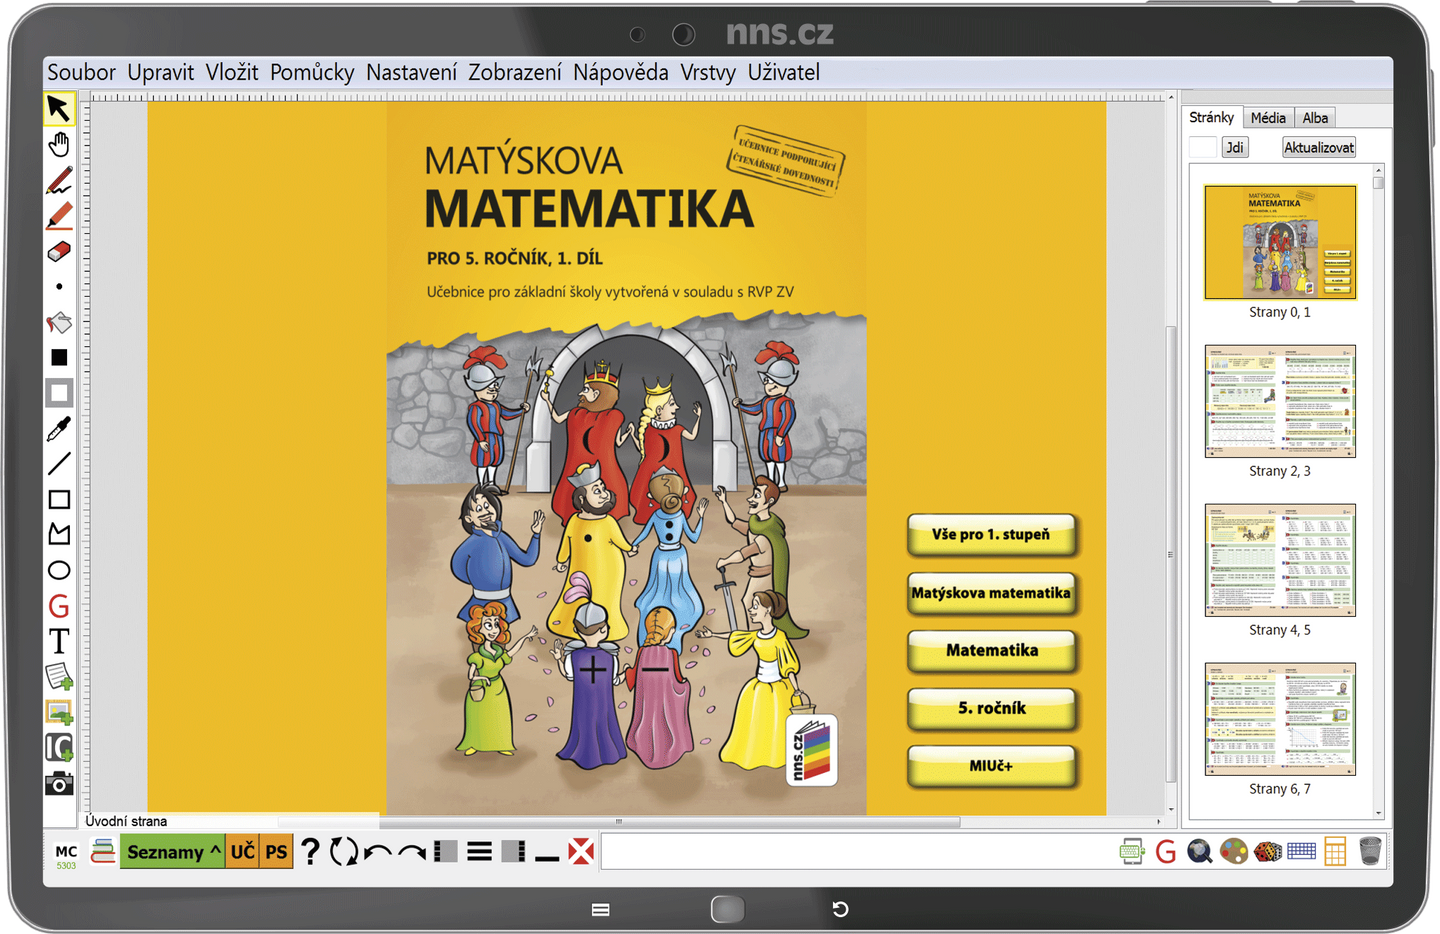Select the eraser tool
This screenshot has width=1440, height=934.
click(57, 252)
